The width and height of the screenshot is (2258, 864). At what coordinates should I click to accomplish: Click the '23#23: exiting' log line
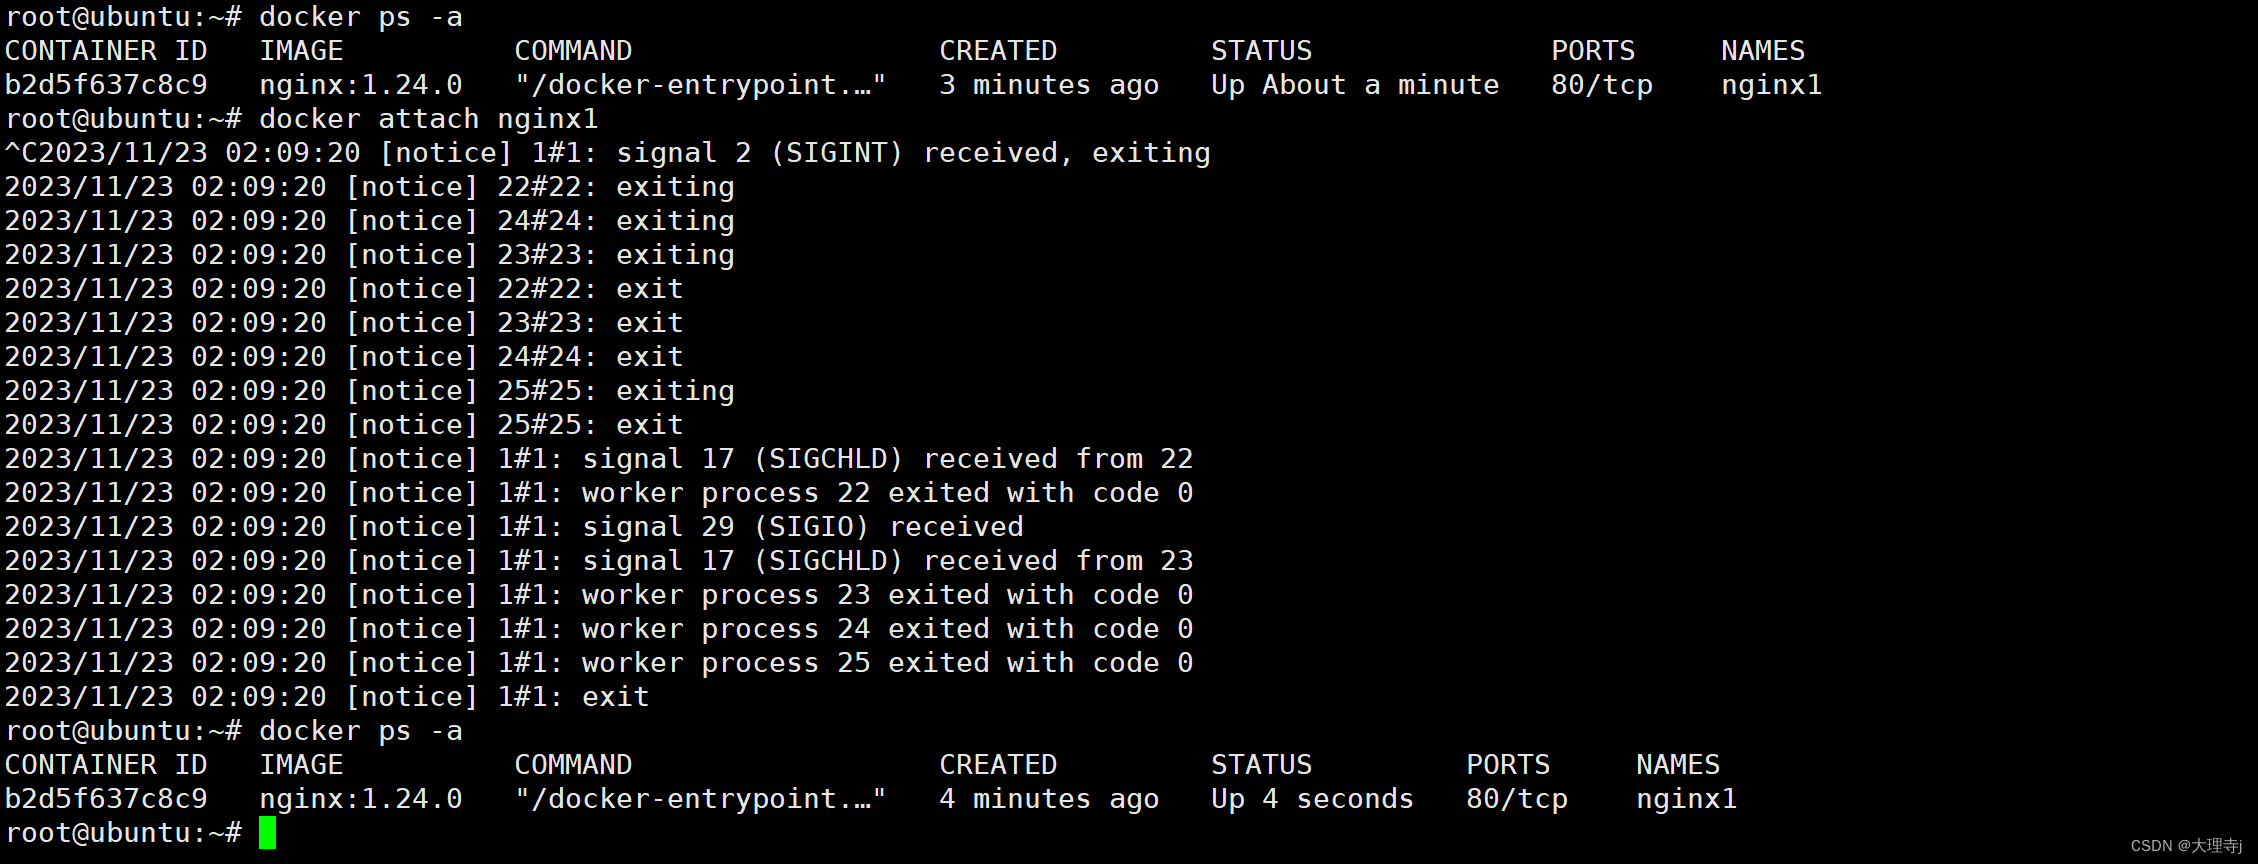click(x=370, y=255)
